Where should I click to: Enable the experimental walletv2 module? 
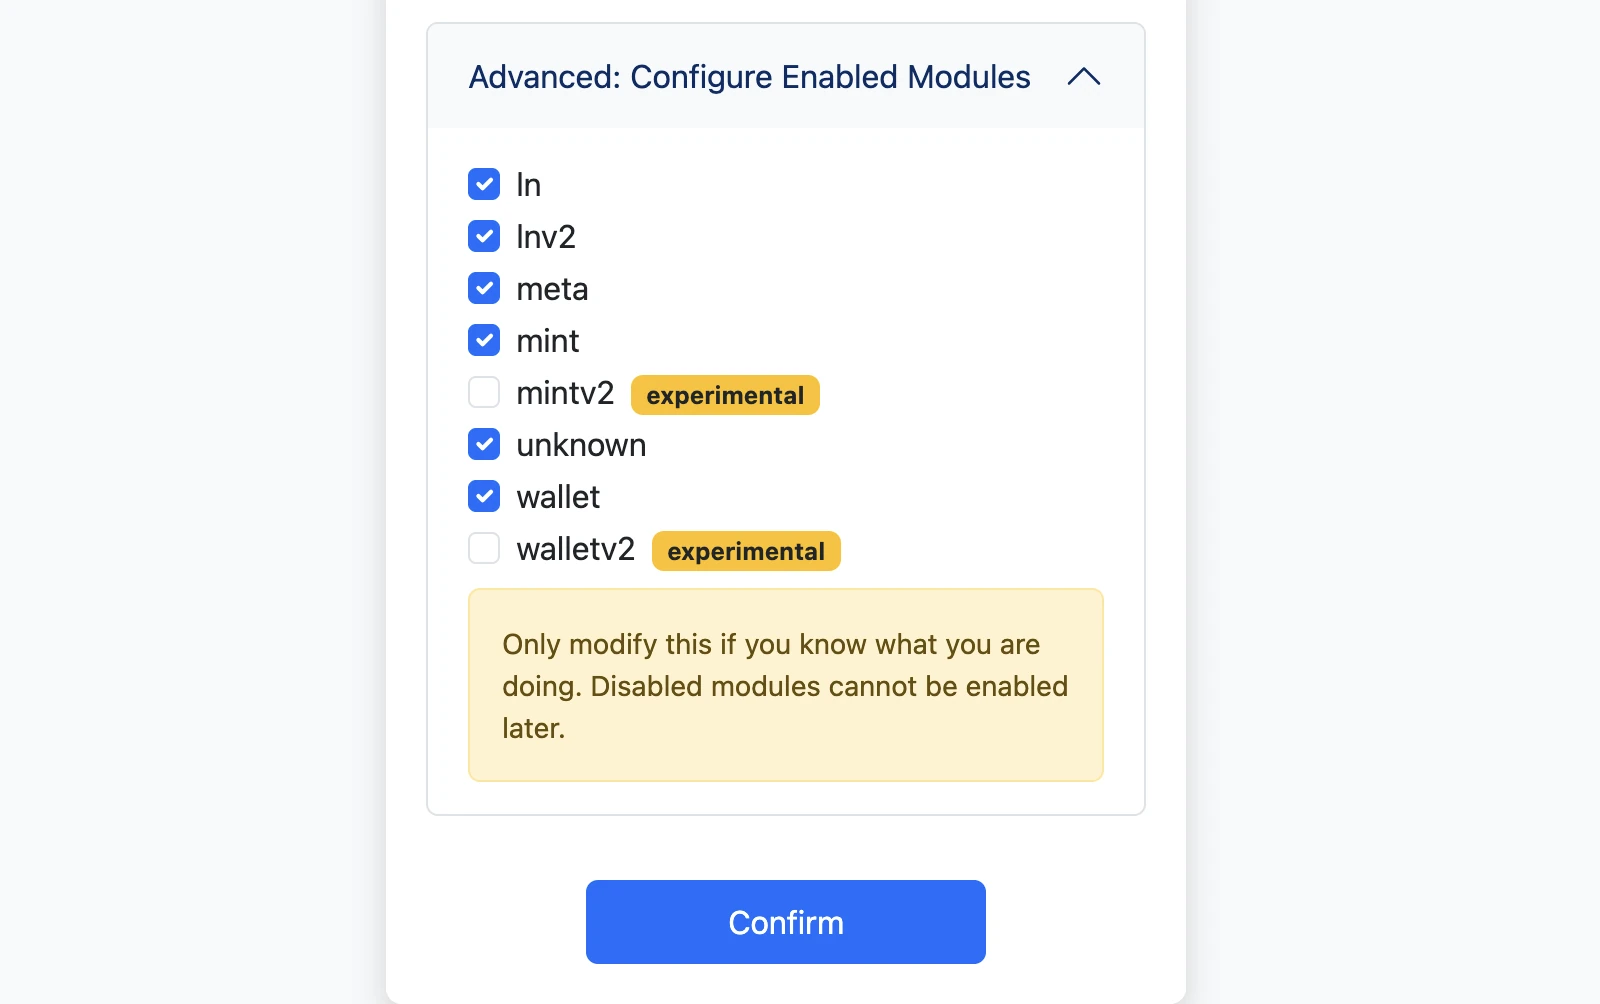(484, 548)
